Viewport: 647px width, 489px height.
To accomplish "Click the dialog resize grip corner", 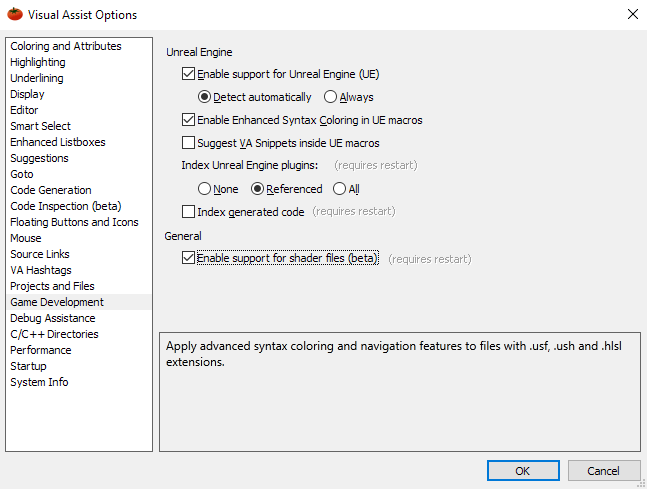I will click(642, 484).
